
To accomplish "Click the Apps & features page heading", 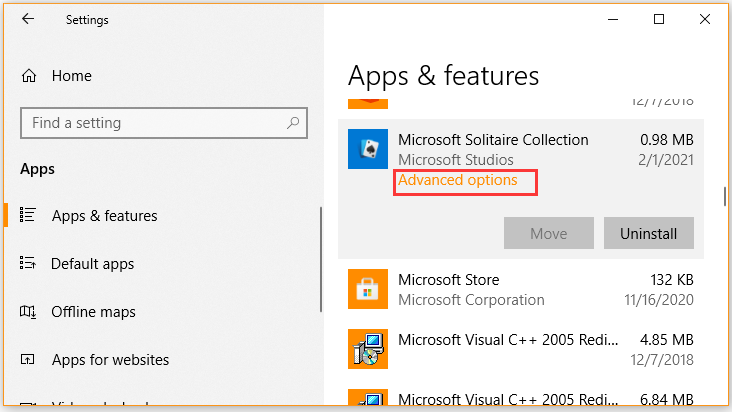I will 443,76.
